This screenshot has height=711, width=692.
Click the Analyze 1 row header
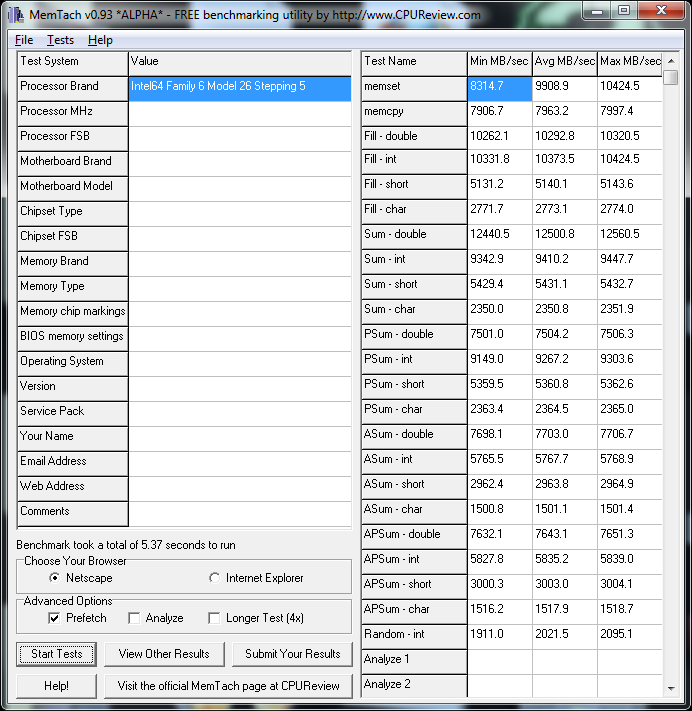414,661
